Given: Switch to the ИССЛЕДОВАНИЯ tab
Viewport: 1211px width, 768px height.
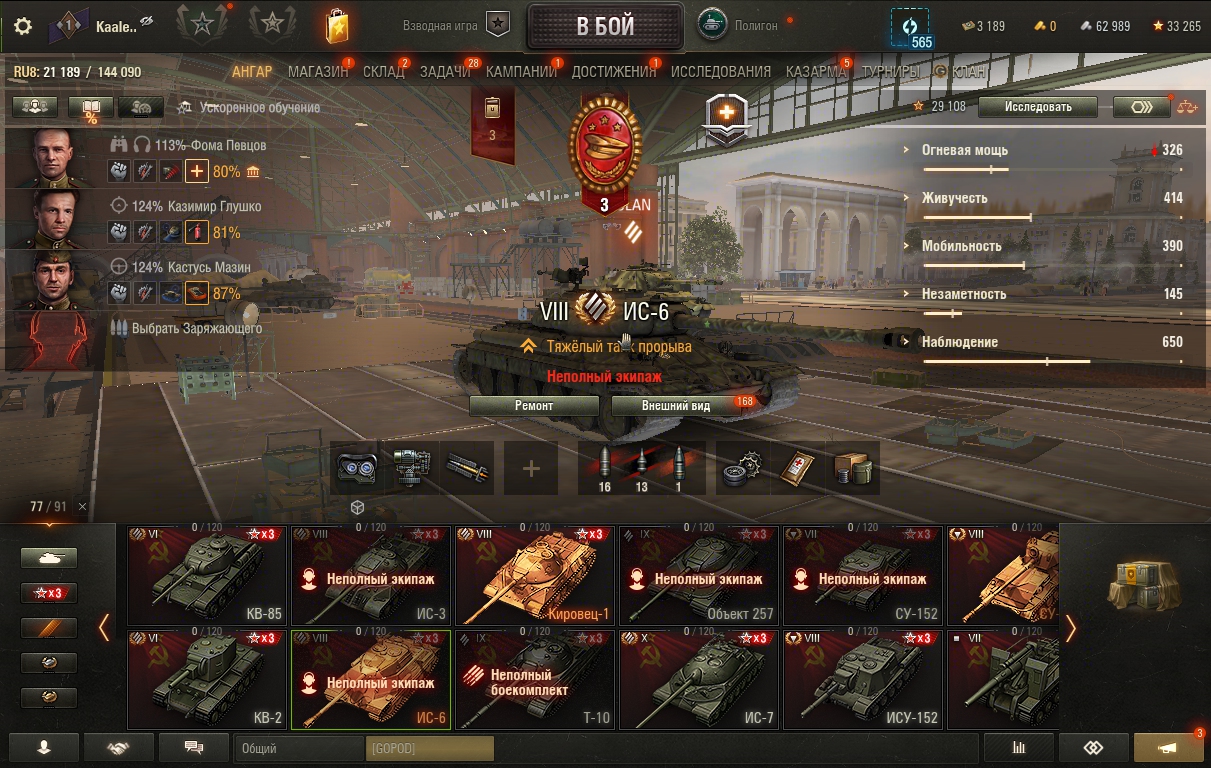Looking at the screenshot, I should point(721,72).
